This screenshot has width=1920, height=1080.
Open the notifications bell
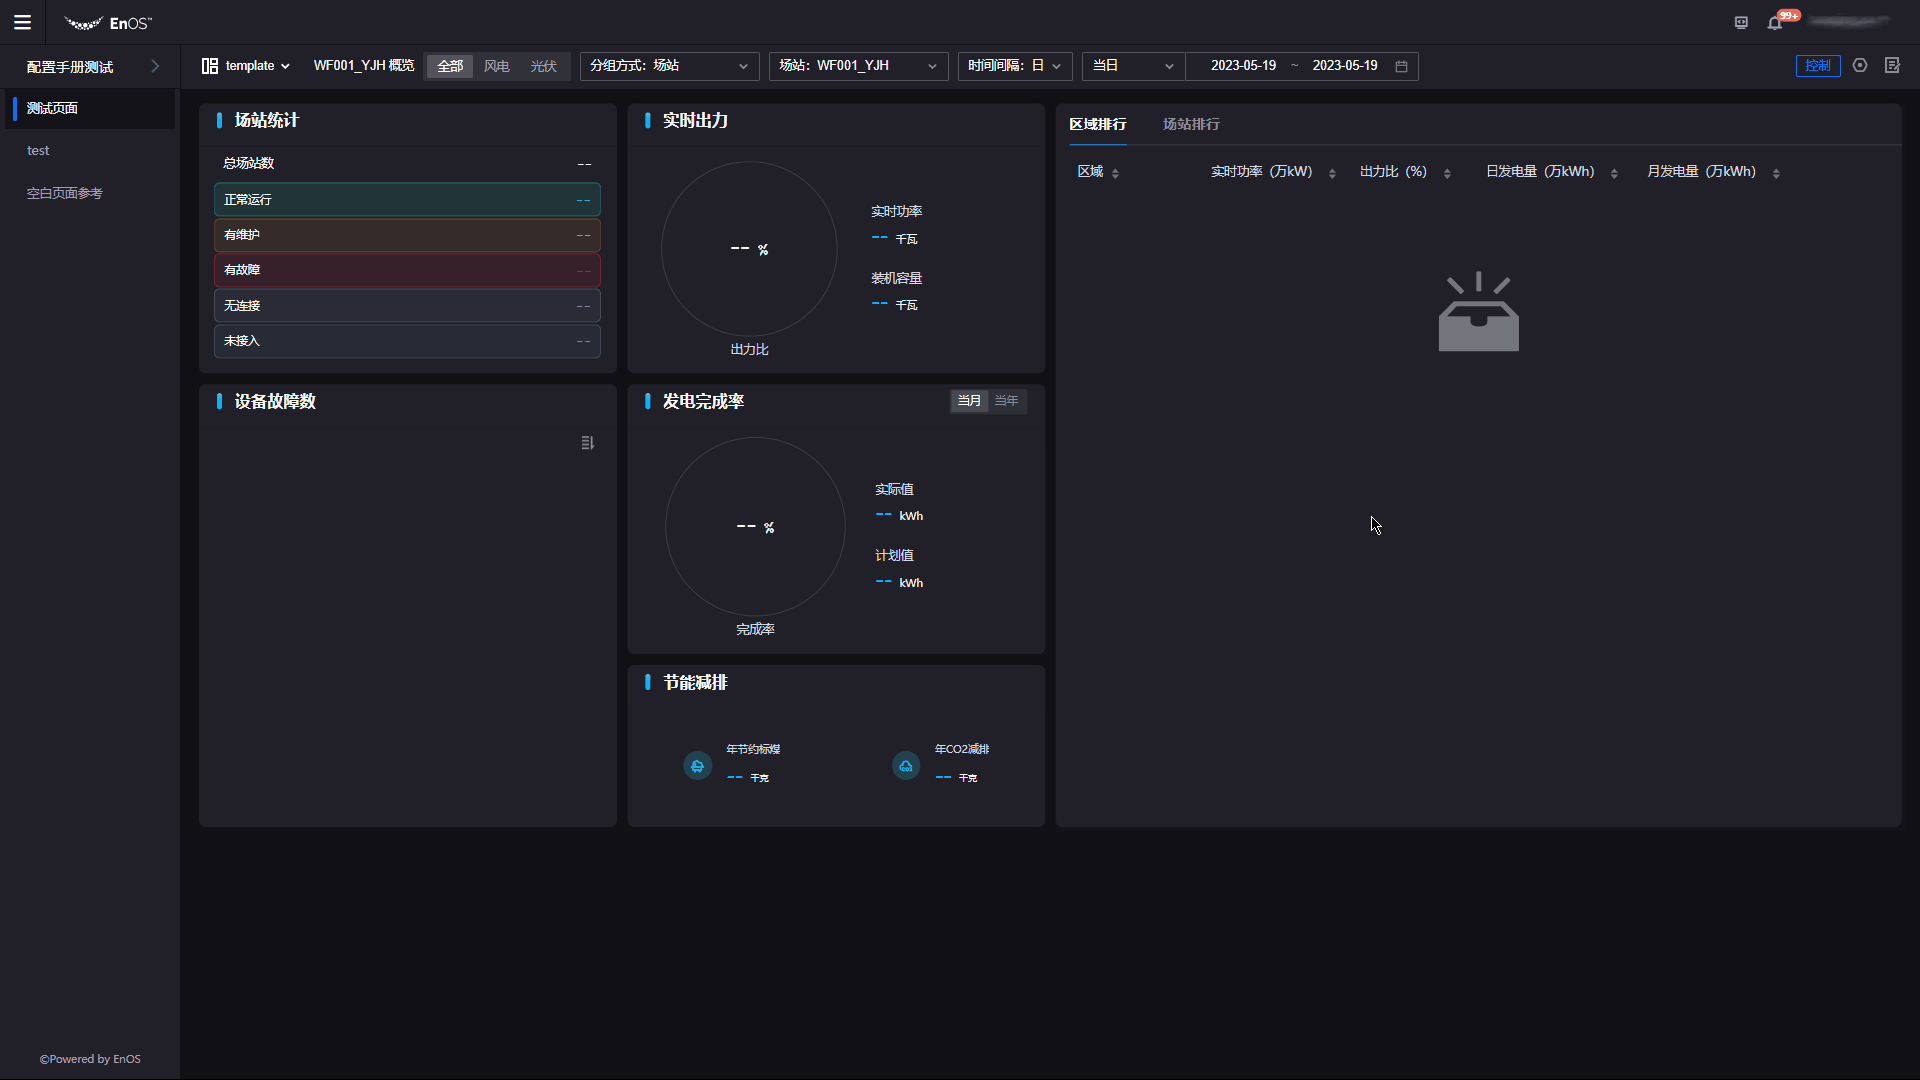click(x=1775, y=22)
